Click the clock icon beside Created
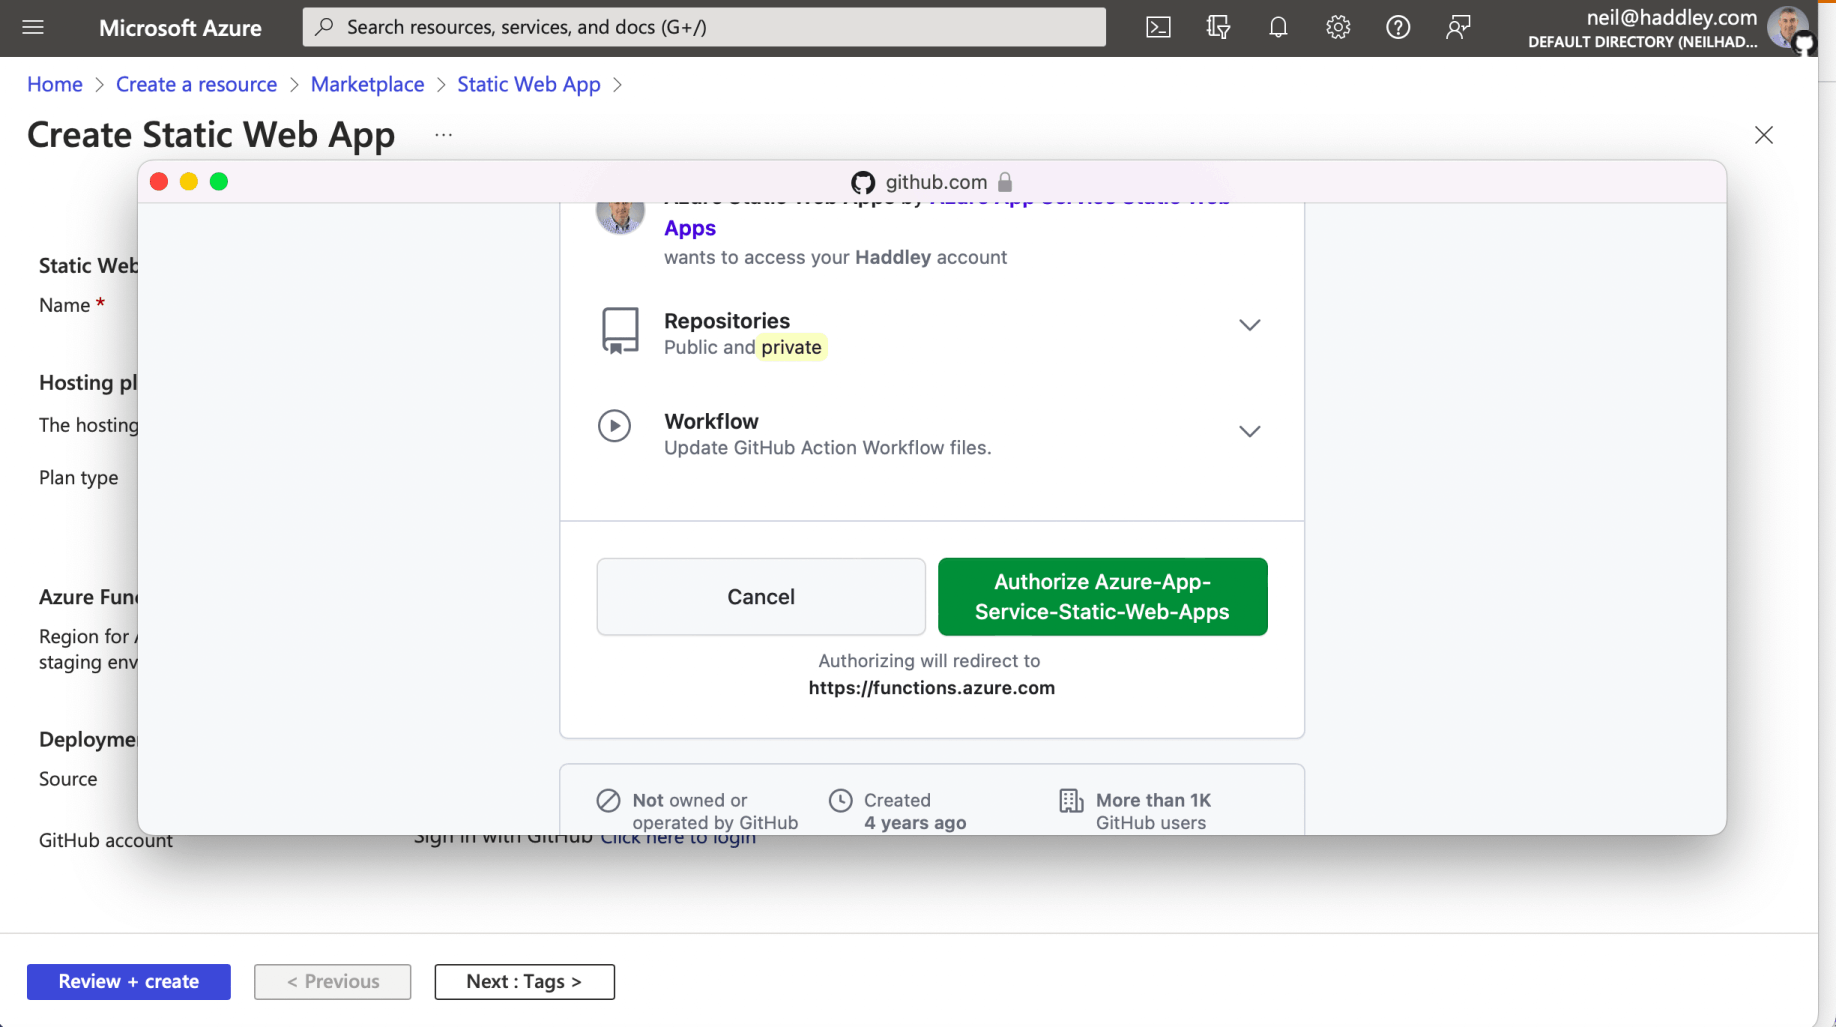 [841, 801]
